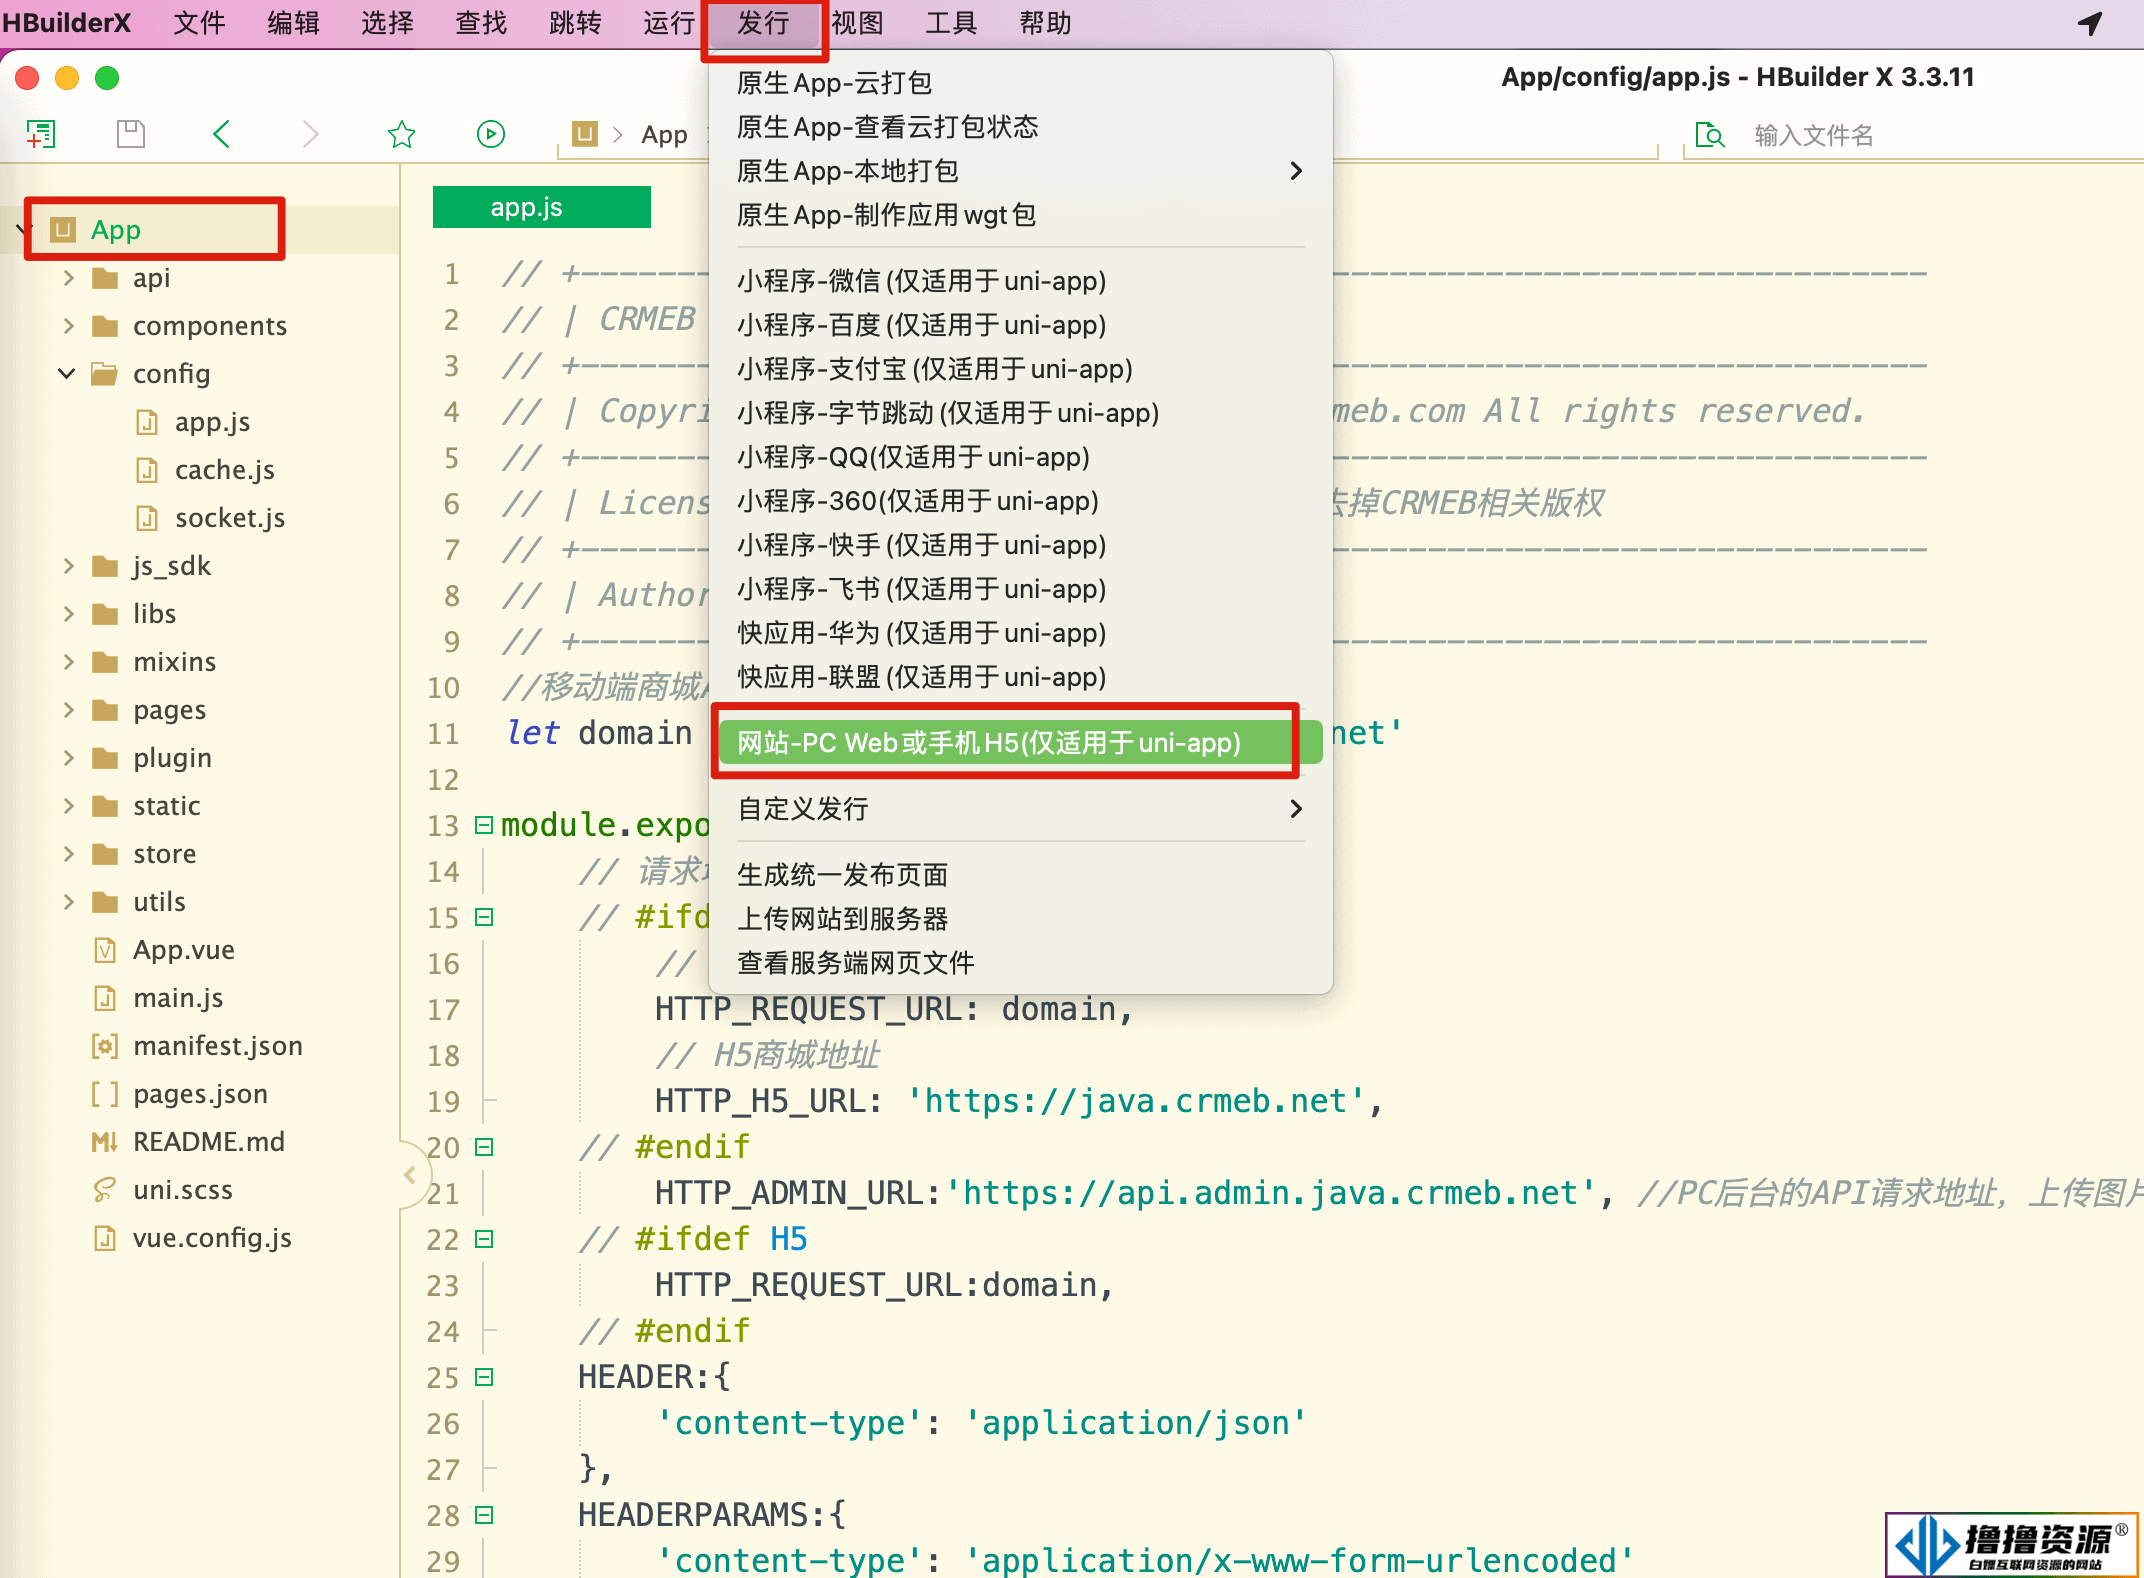The height and width of the screenshot is (1578, 2144).
Task: Expand the api folder
Action: click(x=68, y=278)
